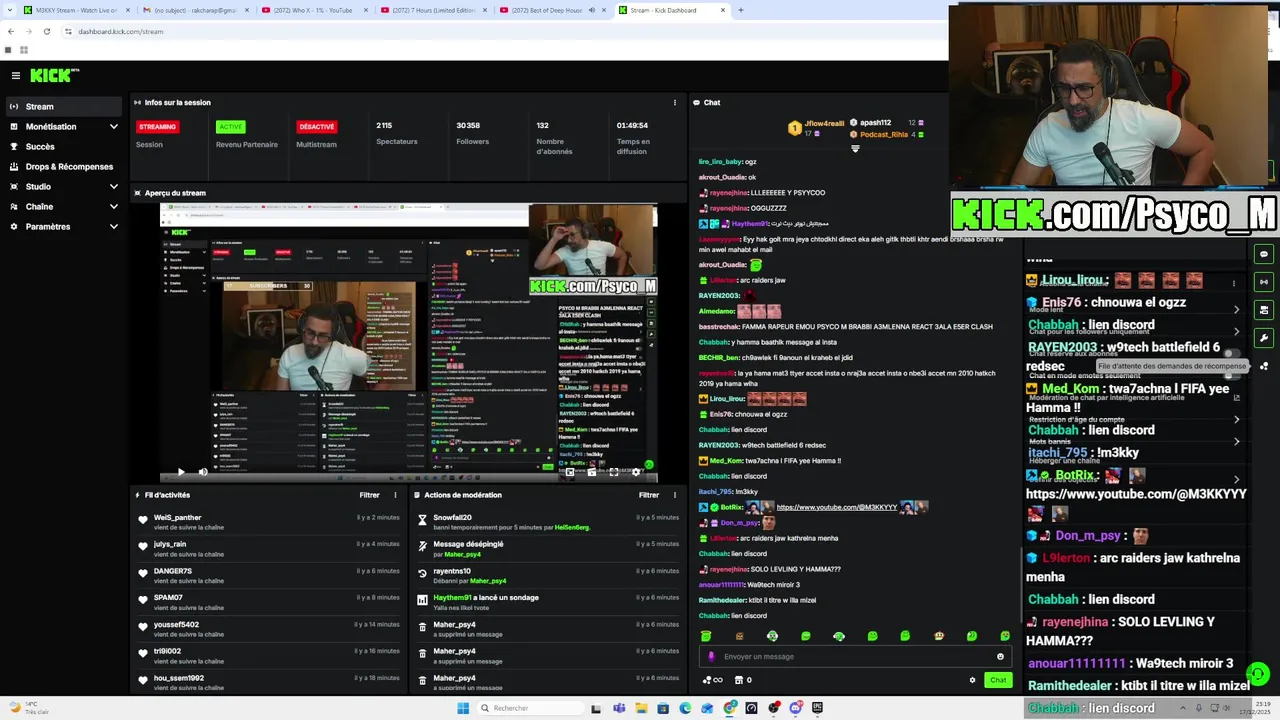Open stream preview settings gear
1280x720 pixels.
click(x=635, y=471)
